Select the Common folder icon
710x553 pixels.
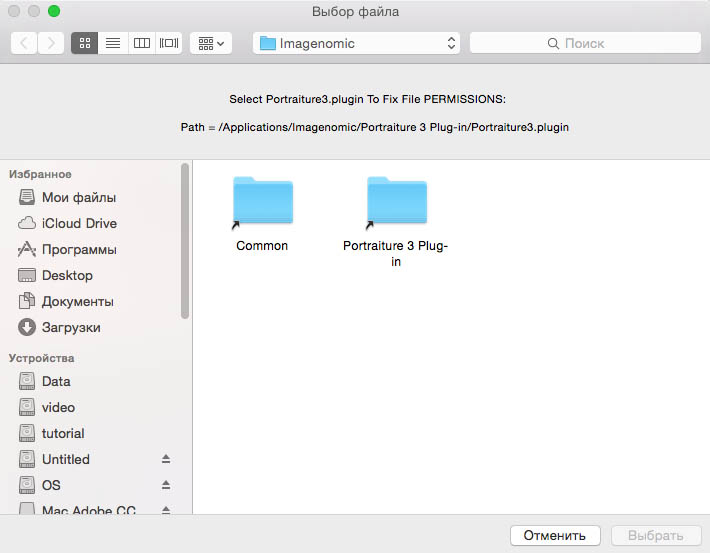coord(263,202)
